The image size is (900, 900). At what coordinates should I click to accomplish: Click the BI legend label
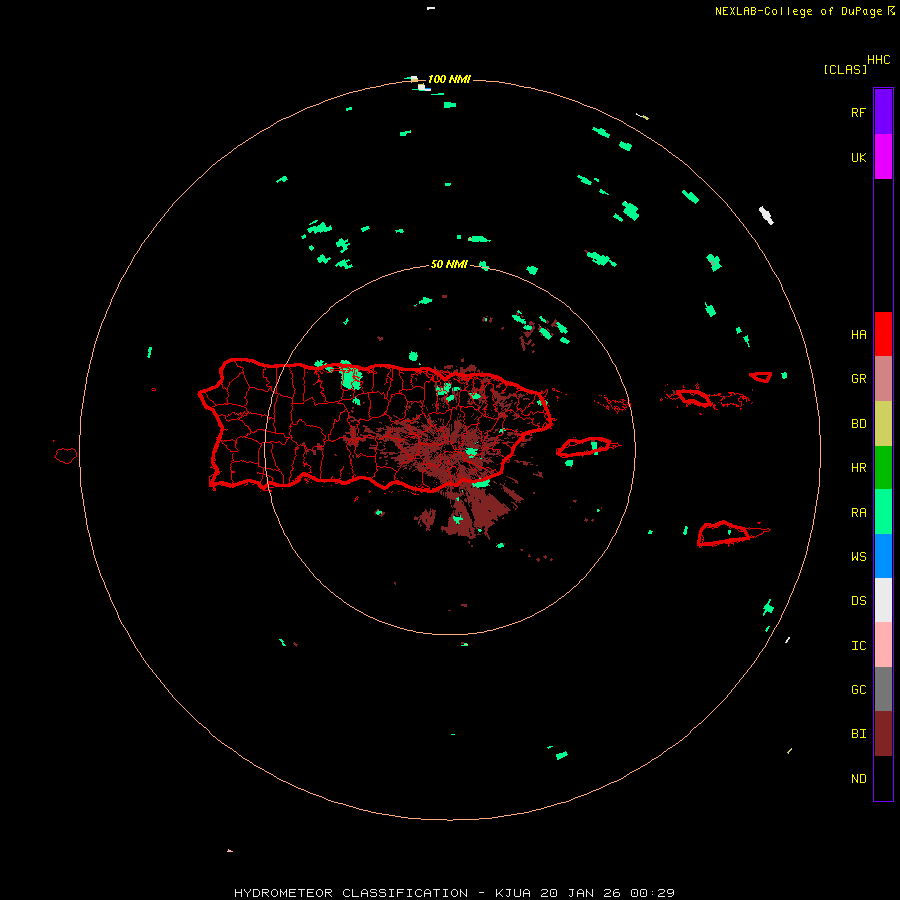click(x=858, y=734)
